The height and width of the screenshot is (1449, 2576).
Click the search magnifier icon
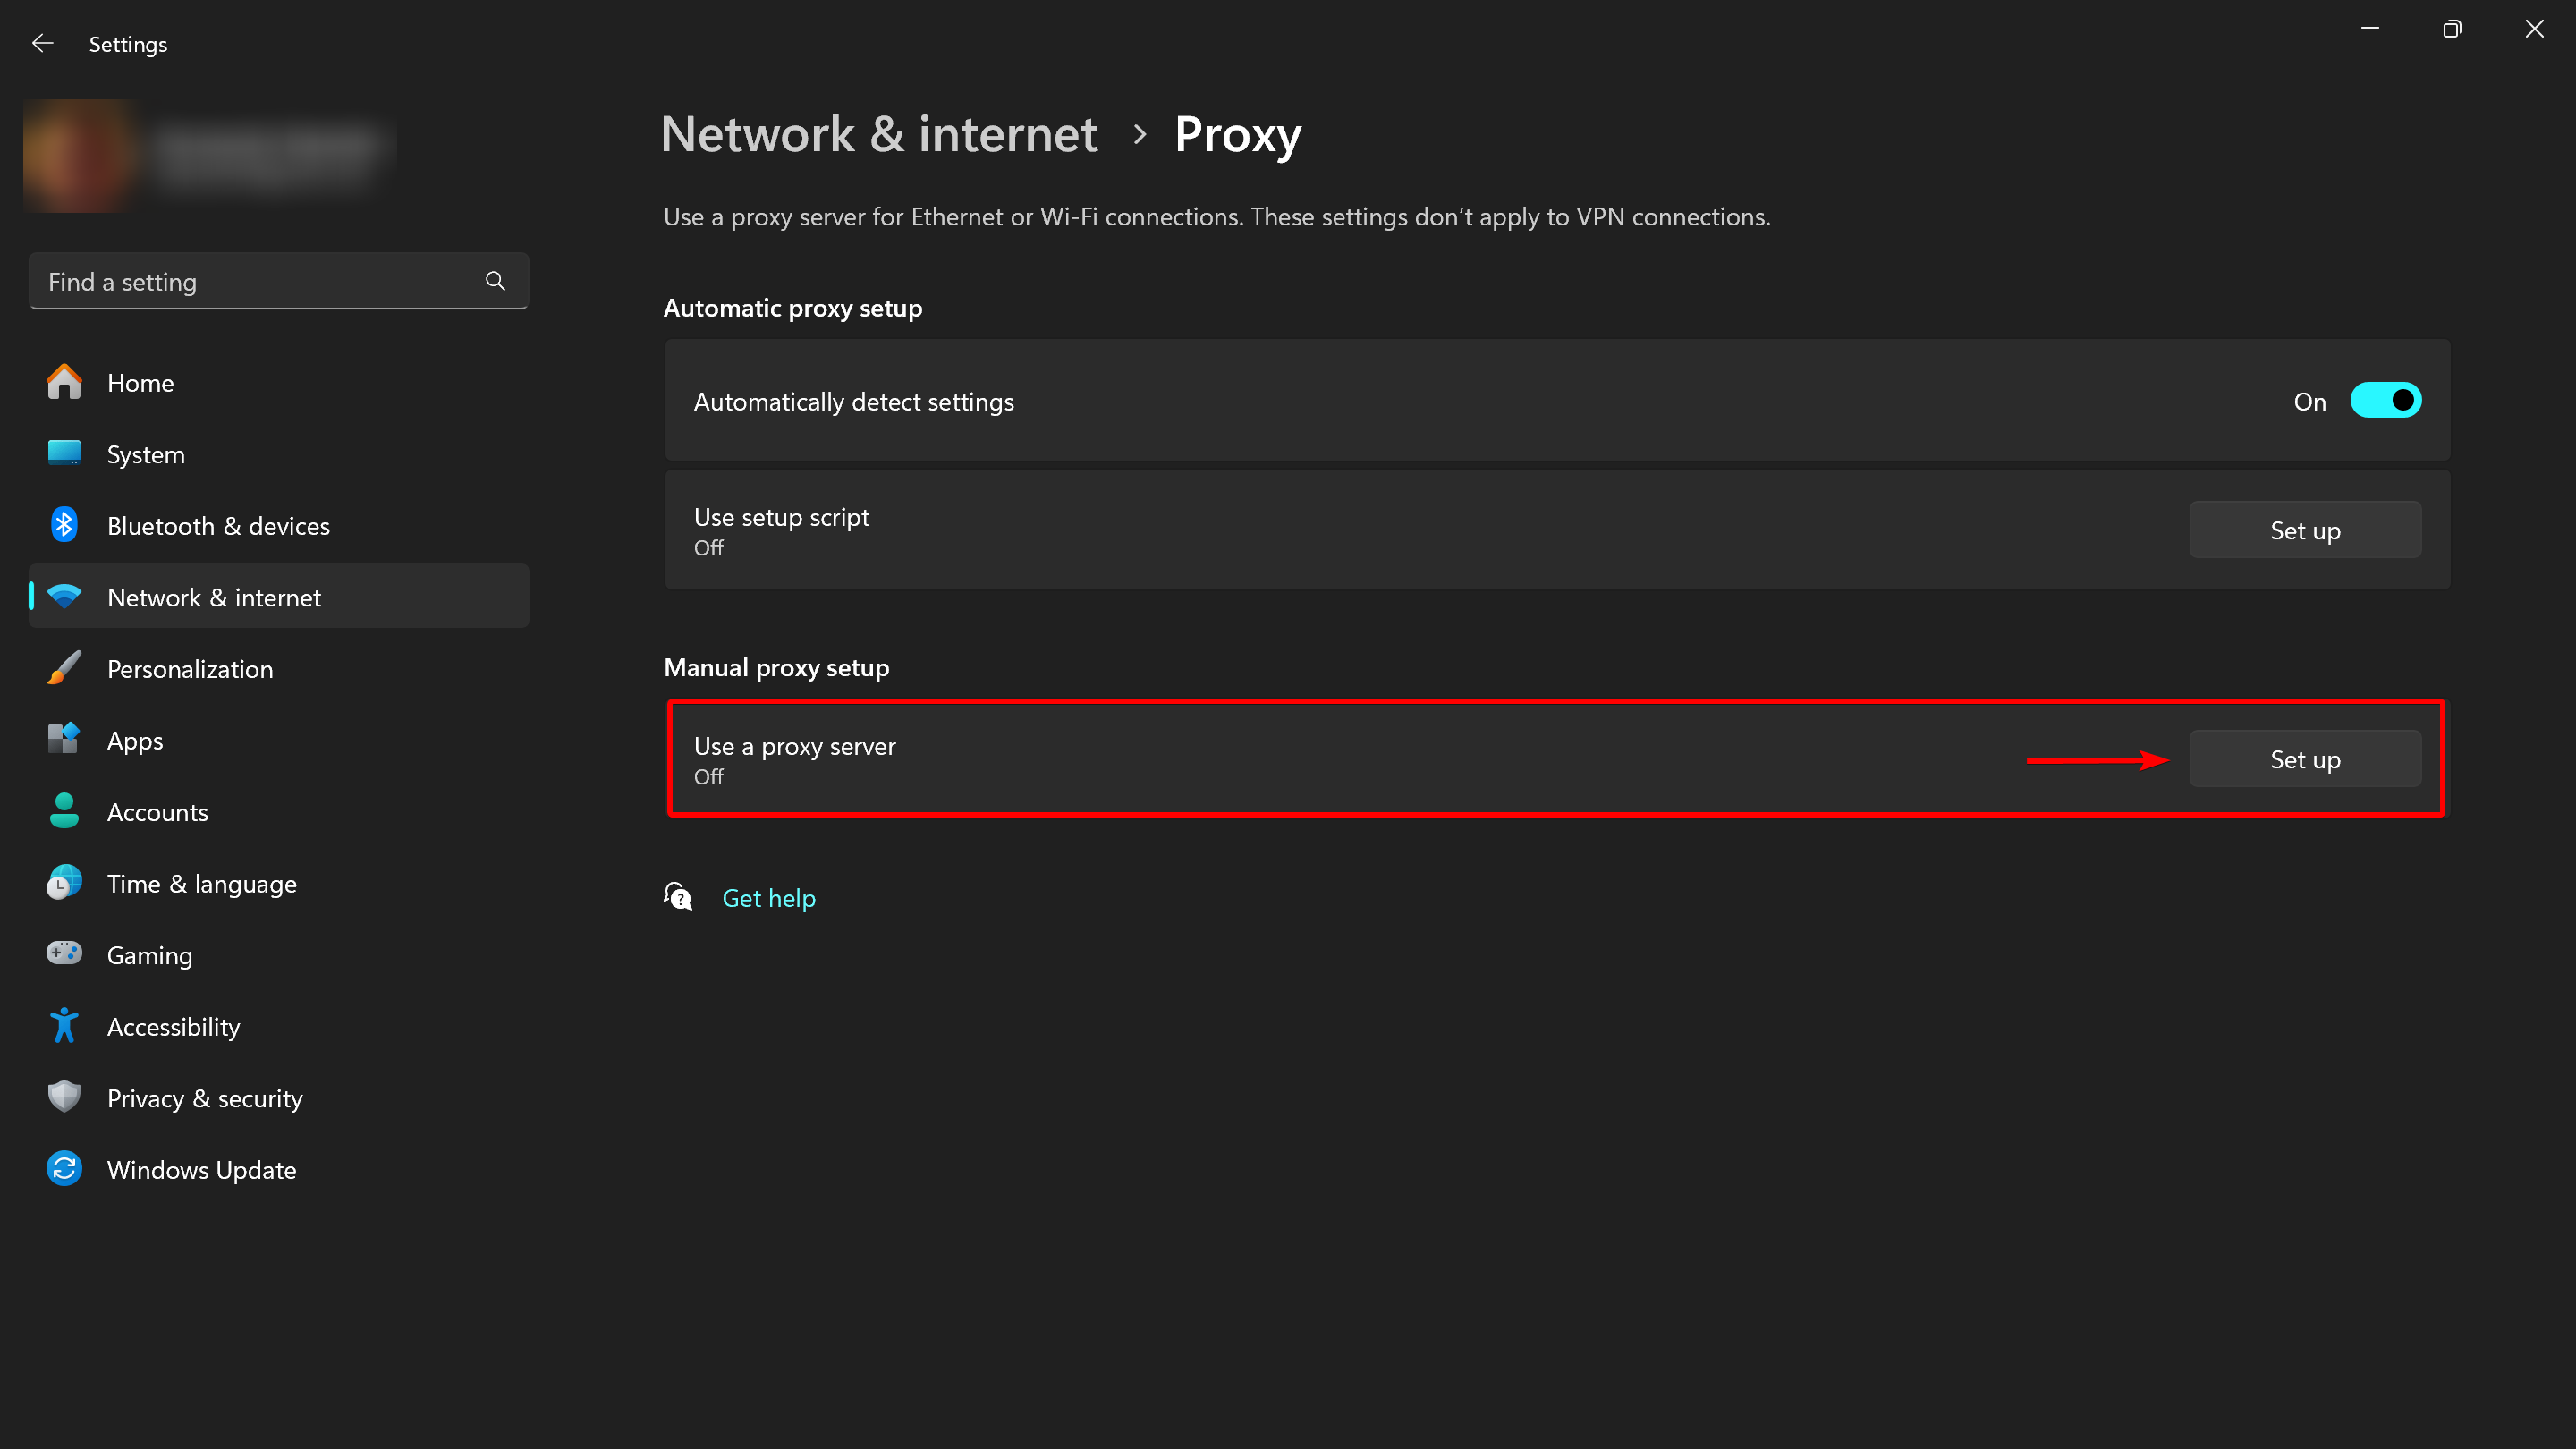[495, 281]
